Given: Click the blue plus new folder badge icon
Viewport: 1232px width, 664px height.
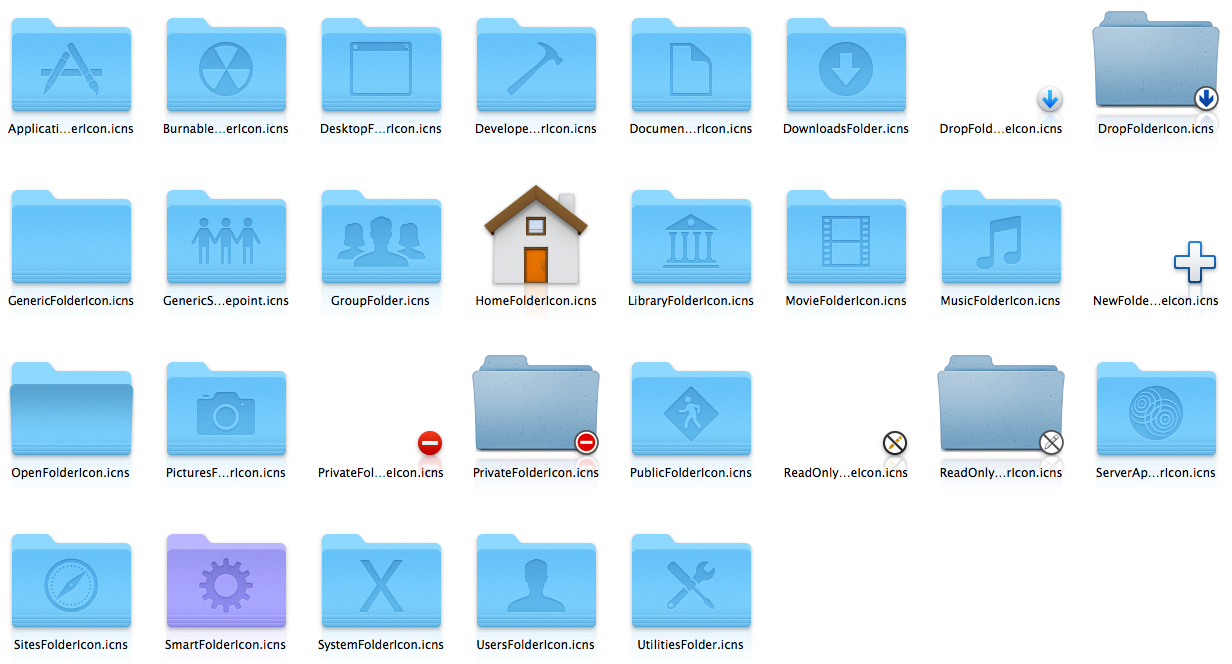Looking at the screenshot, I should click(x=1194, y=263).
